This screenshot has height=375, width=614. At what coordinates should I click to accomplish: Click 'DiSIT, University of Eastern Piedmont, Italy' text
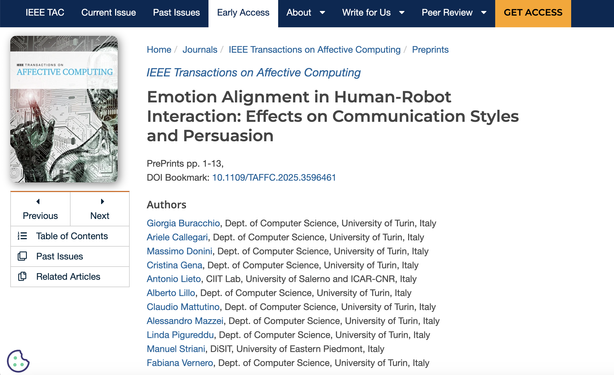[x=297, y=349]
